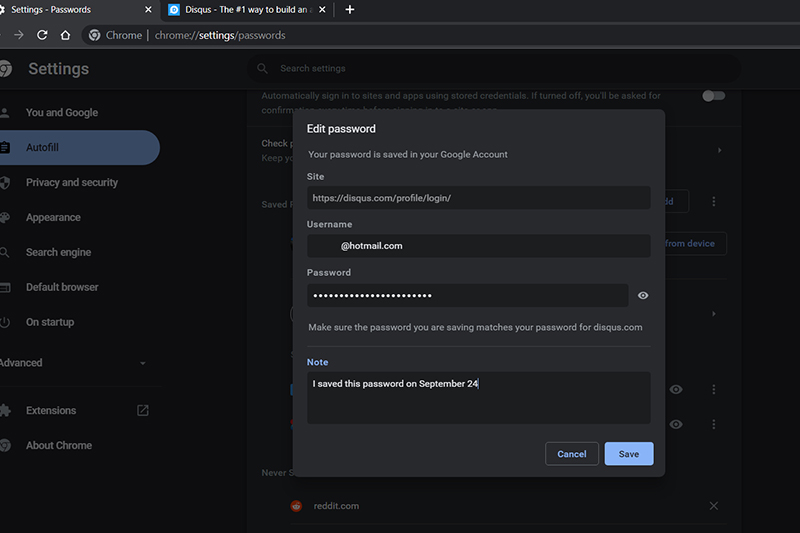Open You and Google settings section

pos(62,113)
